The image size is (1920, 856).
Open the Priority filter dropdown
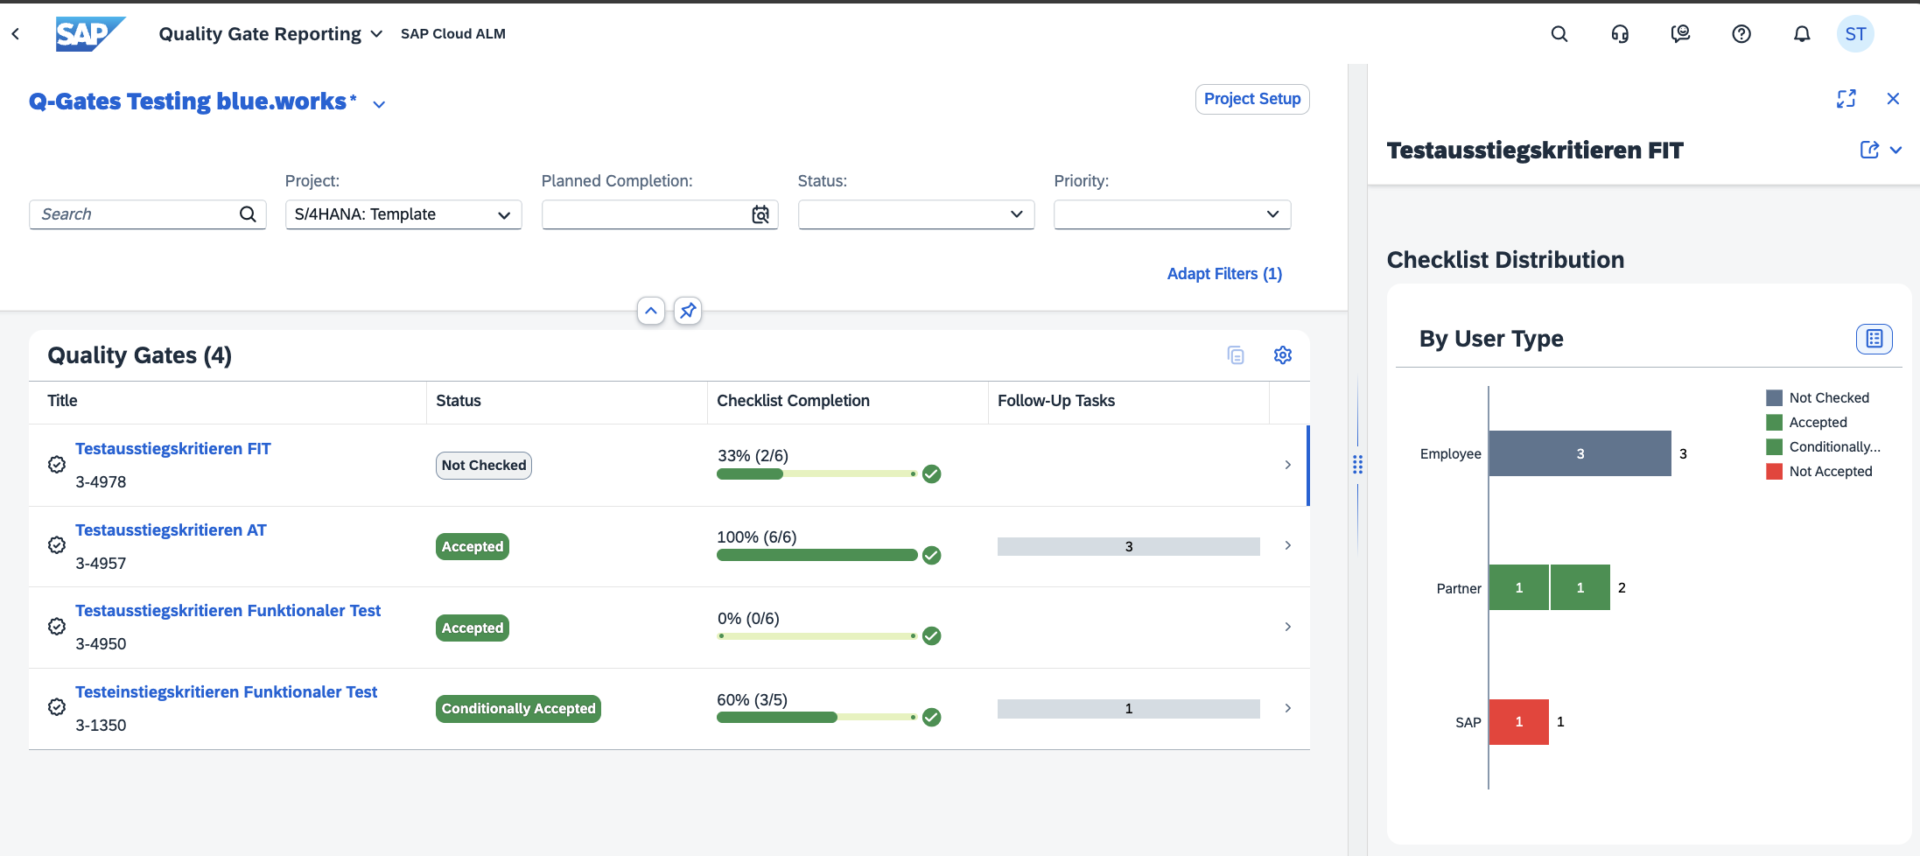[1272, 215]
